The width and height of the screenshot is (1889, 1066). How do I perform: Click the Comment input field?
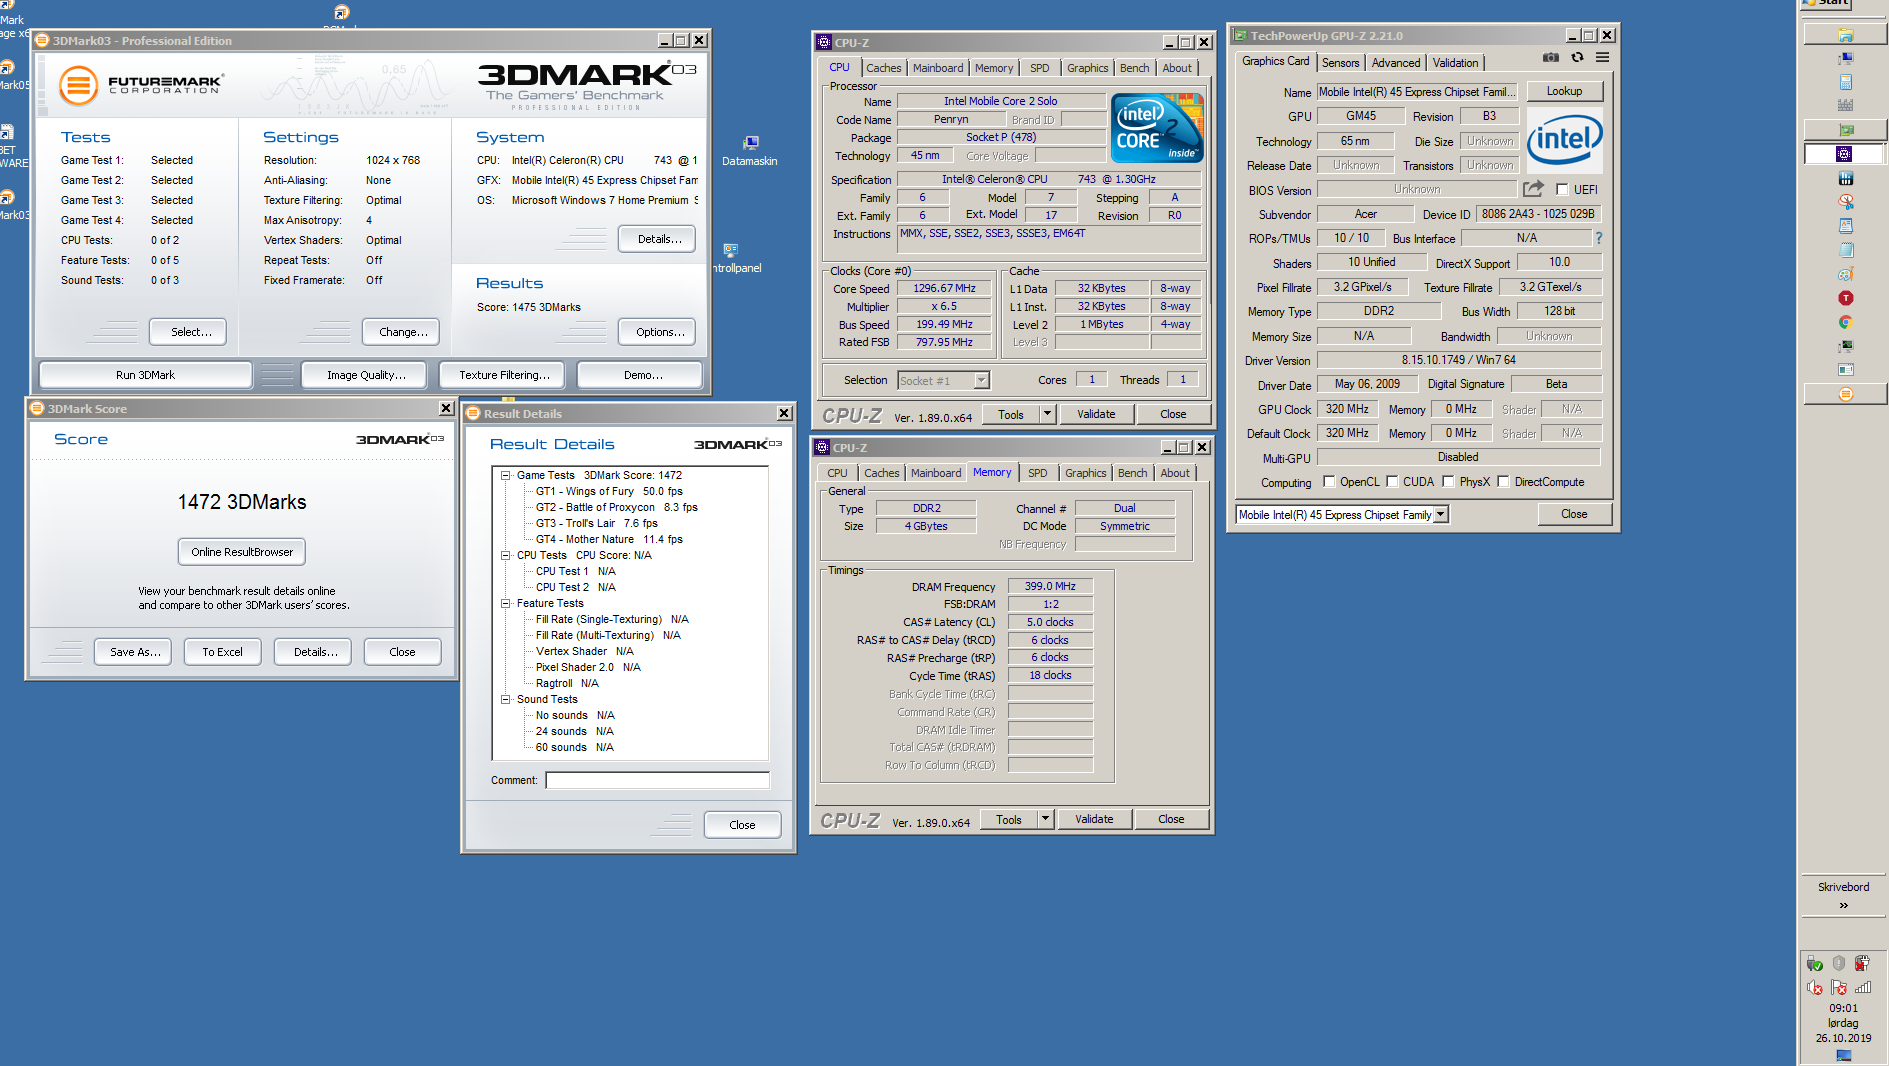pos(658,780)
